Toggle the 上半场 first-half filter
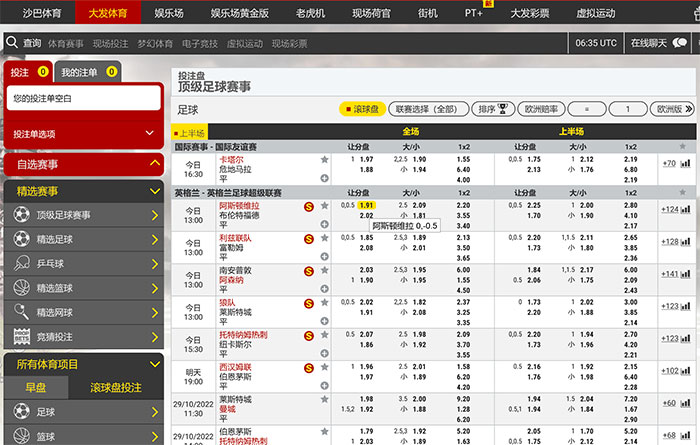The image size is (700, 445). (189, 132)
